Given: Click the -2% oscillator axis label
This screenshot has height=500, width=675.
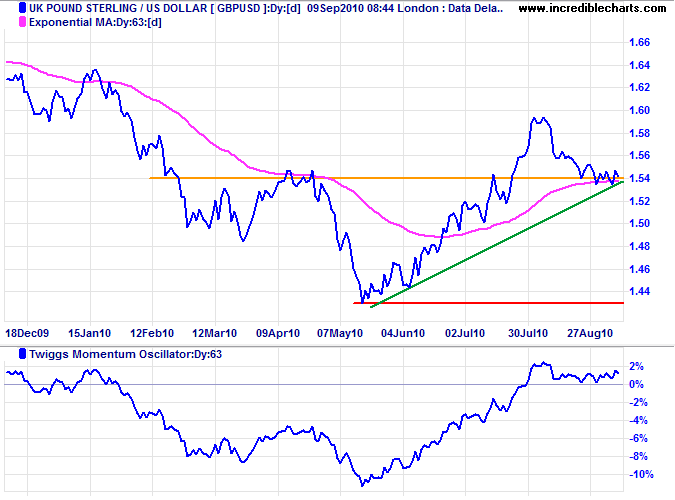Looking at the screenshot, I should click(638, 403).
